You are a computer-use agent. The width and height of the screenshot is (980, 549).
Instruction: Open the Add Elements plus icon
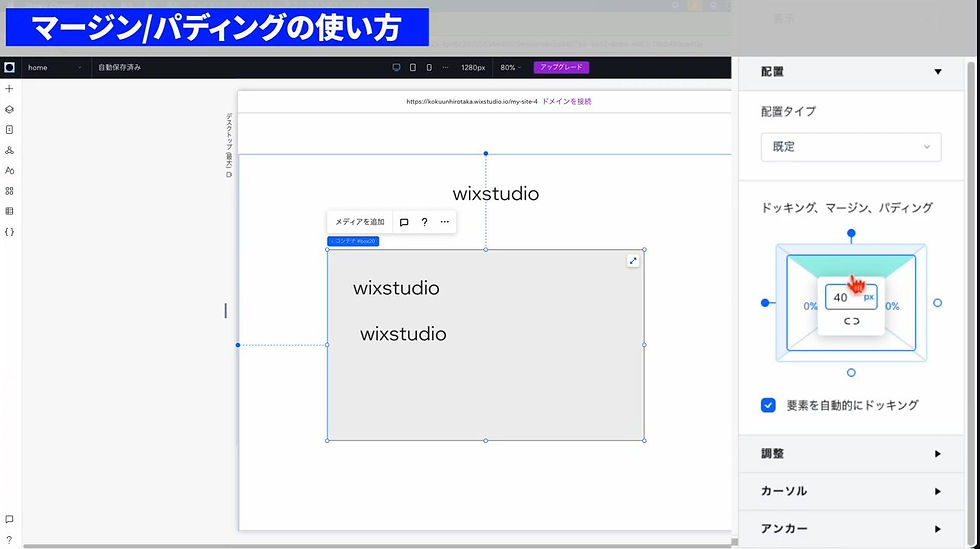(x=9, y=89)
